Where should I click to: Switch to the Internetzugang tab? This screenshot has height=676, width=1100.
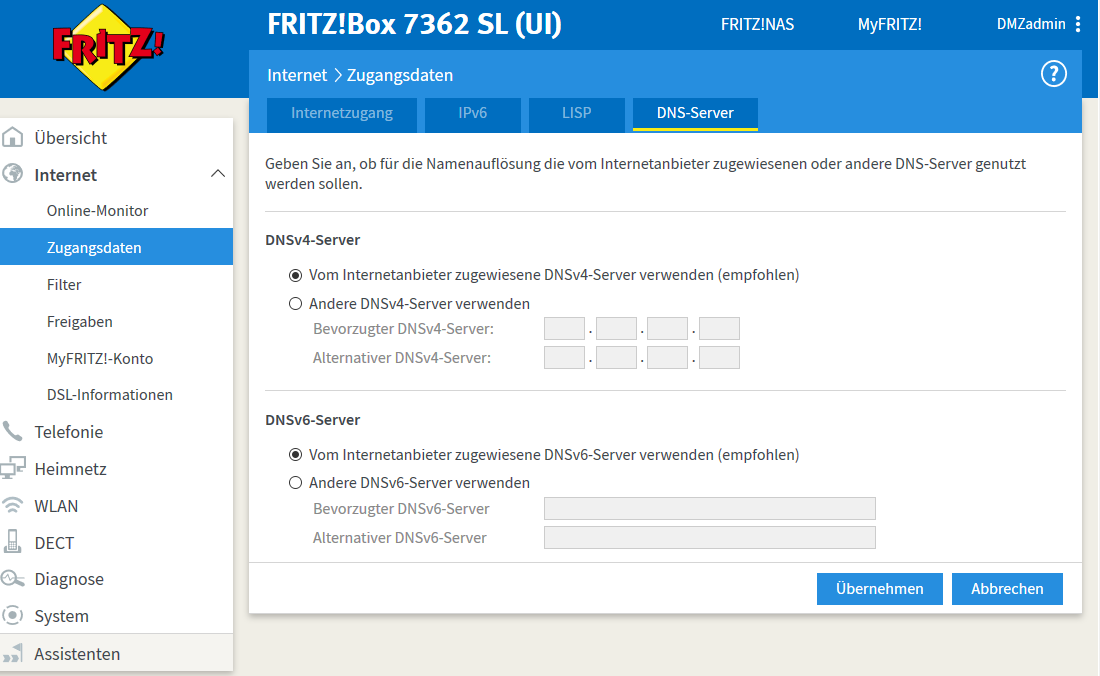pos(342,113)
